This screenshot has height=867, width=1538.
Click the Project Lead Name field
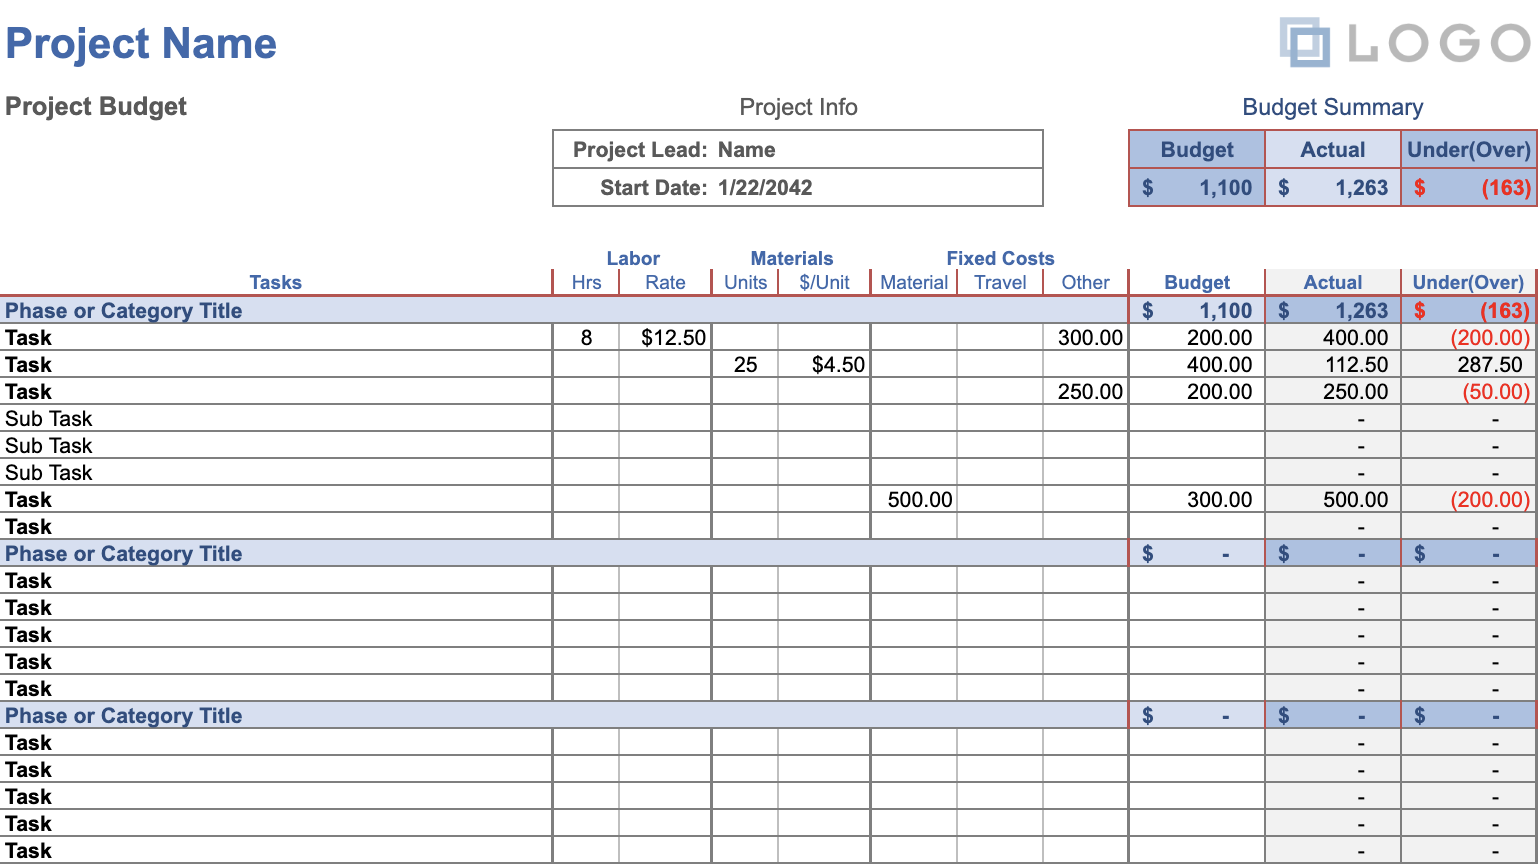(x=746, y=150)
